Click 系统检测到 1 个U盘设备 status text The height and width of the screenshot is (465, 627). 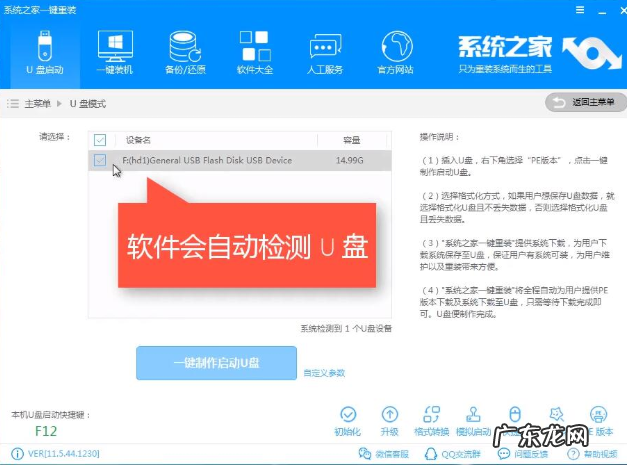click(x=346, y=329)
